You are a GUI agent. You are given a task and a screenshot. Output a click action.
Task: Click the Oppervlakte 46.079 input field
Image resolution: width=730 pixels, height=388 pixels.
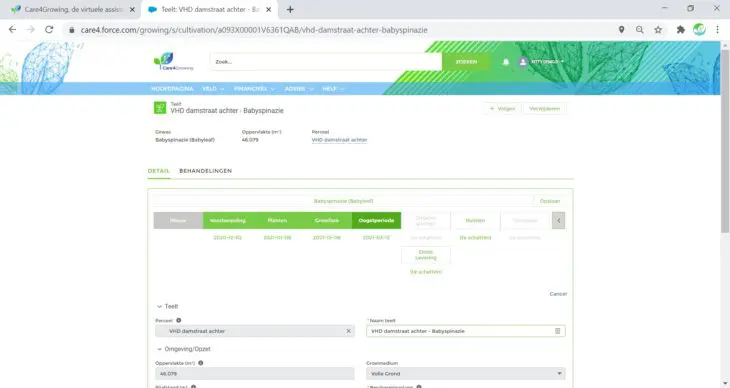click(x=255, y=374)
